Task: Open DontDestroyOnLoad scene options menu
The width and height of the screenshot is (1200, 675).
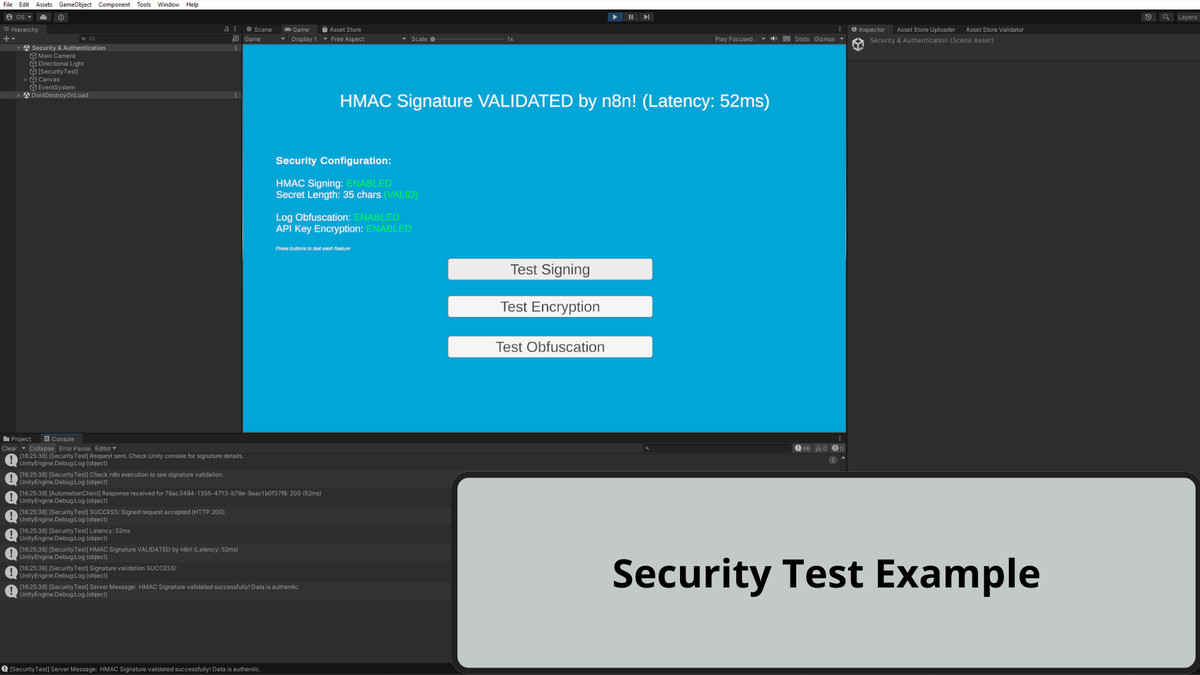Action: pos(236,96)
